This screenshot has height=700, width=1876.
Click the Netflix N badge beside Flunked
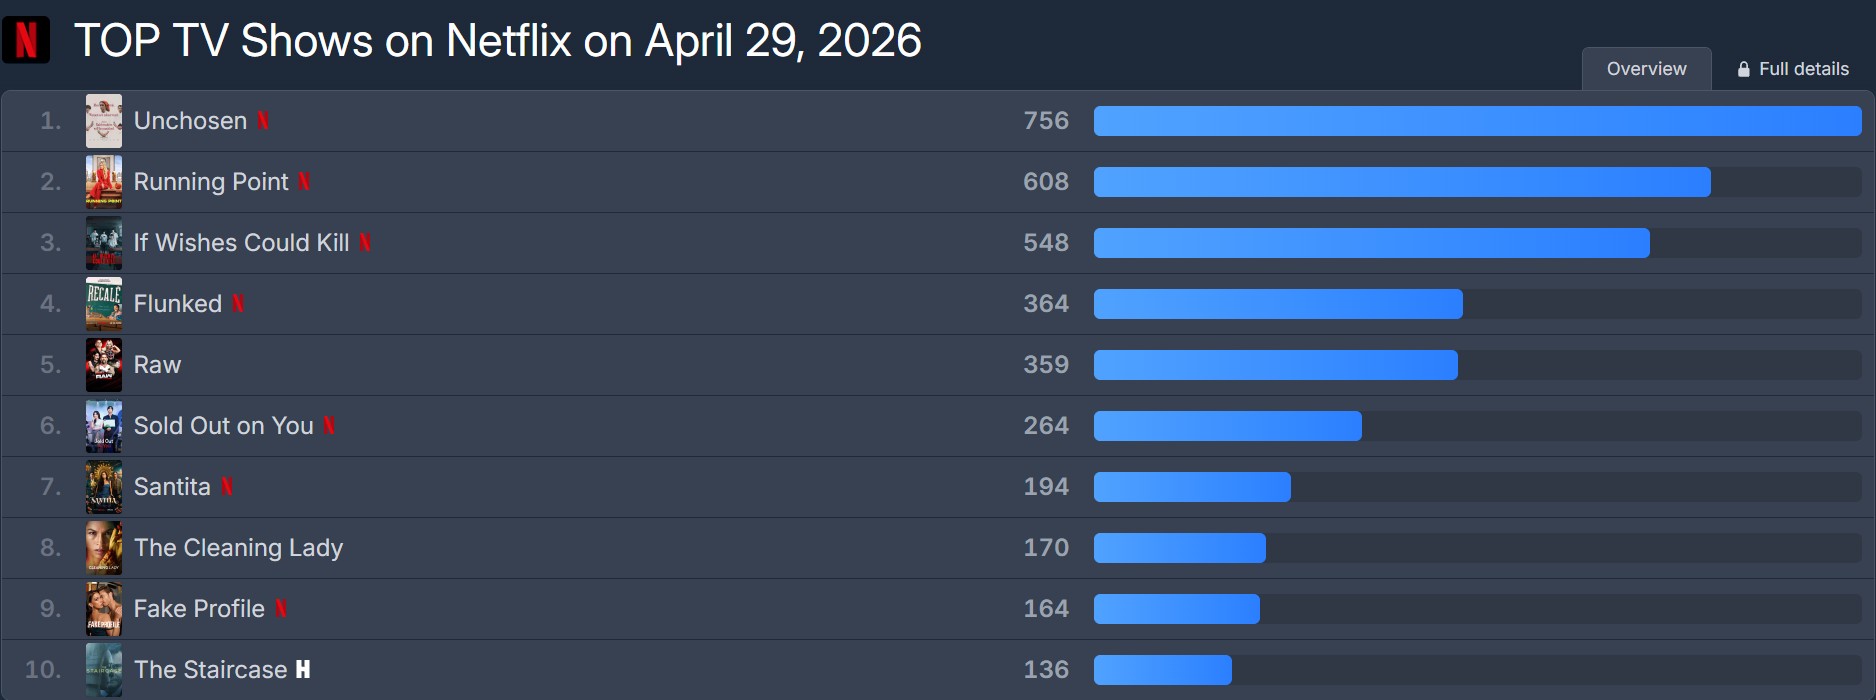pos(238,304)
